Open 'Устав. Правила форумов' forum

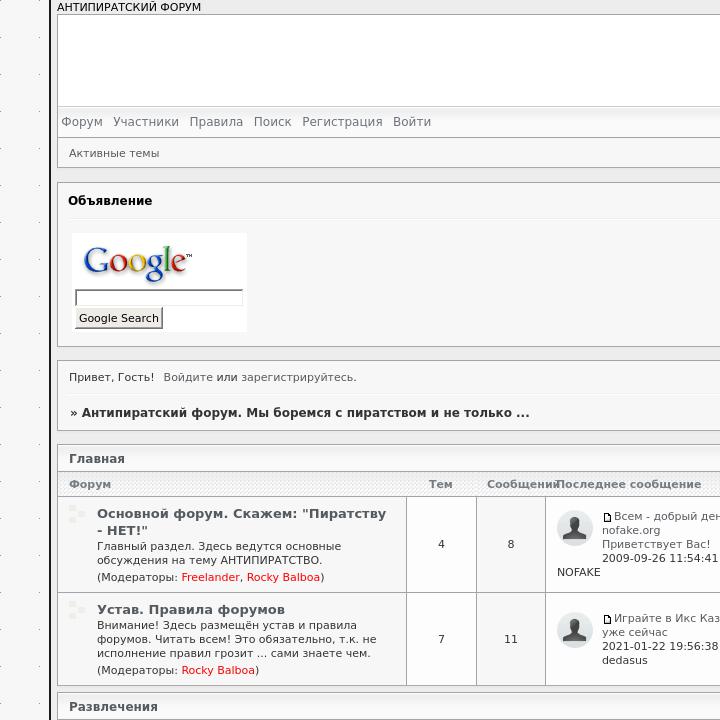pos(191,610)
